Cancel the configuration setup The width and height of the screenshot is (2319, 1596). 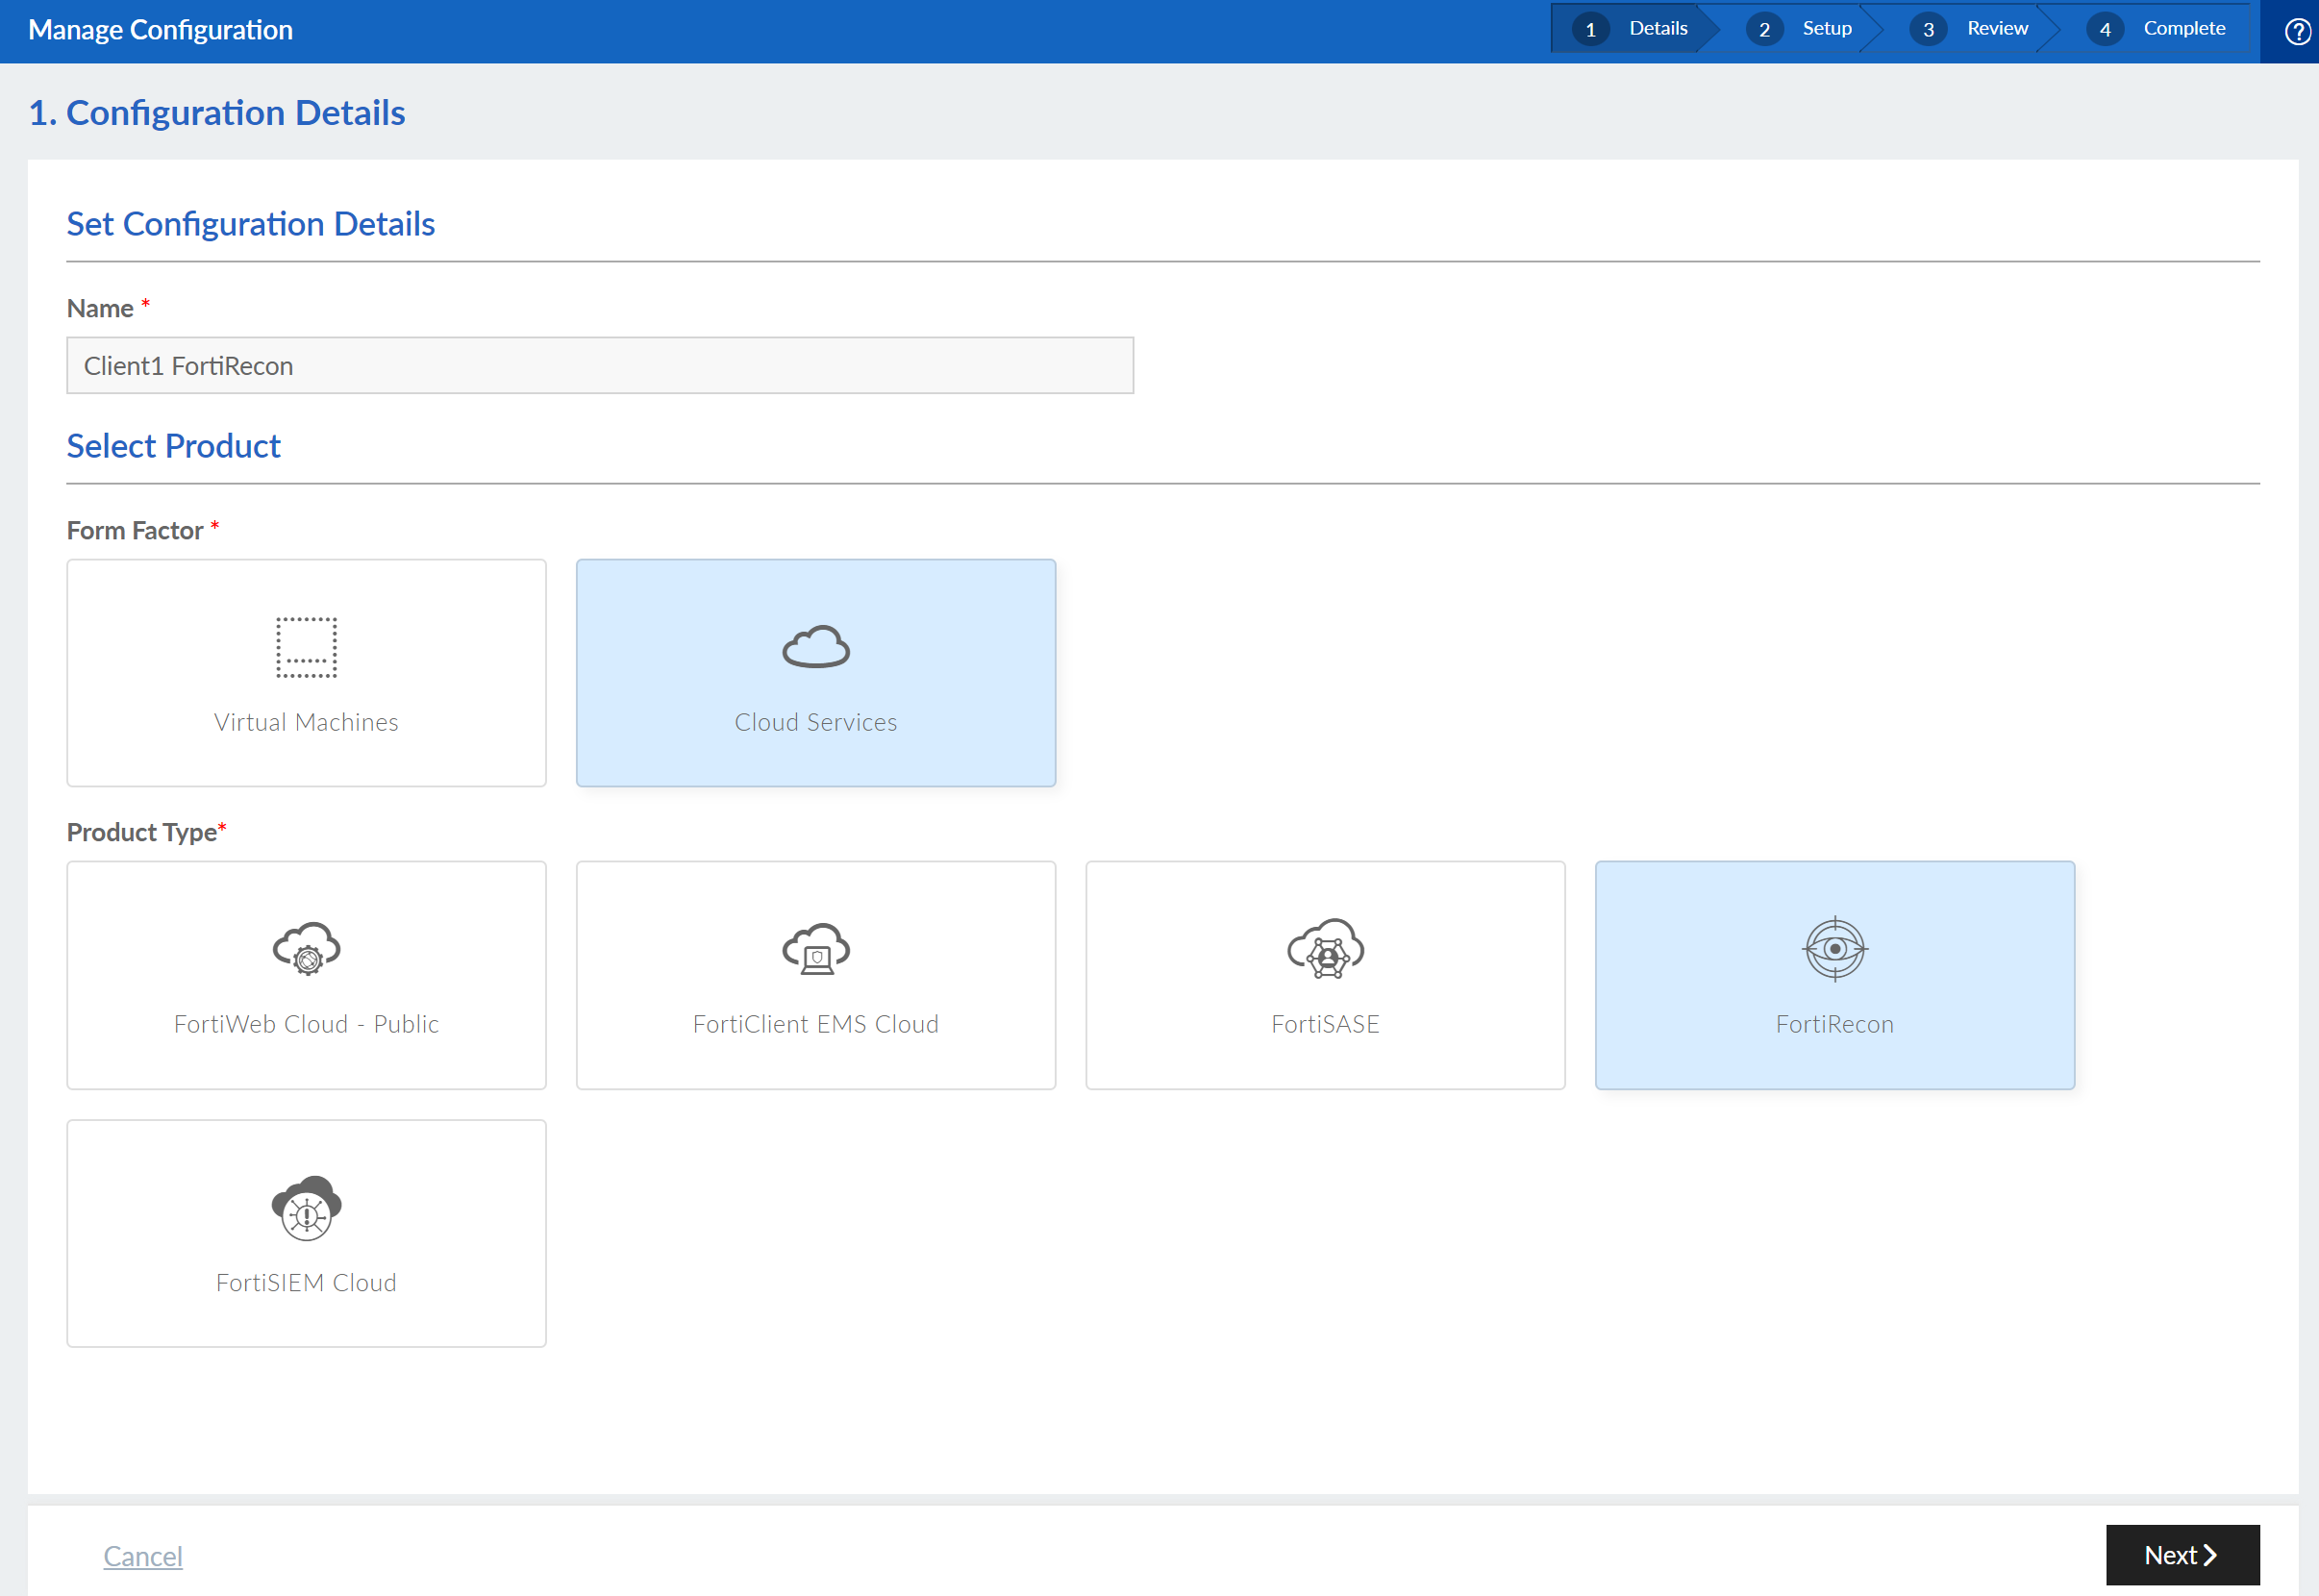(x=142, y=1556)
